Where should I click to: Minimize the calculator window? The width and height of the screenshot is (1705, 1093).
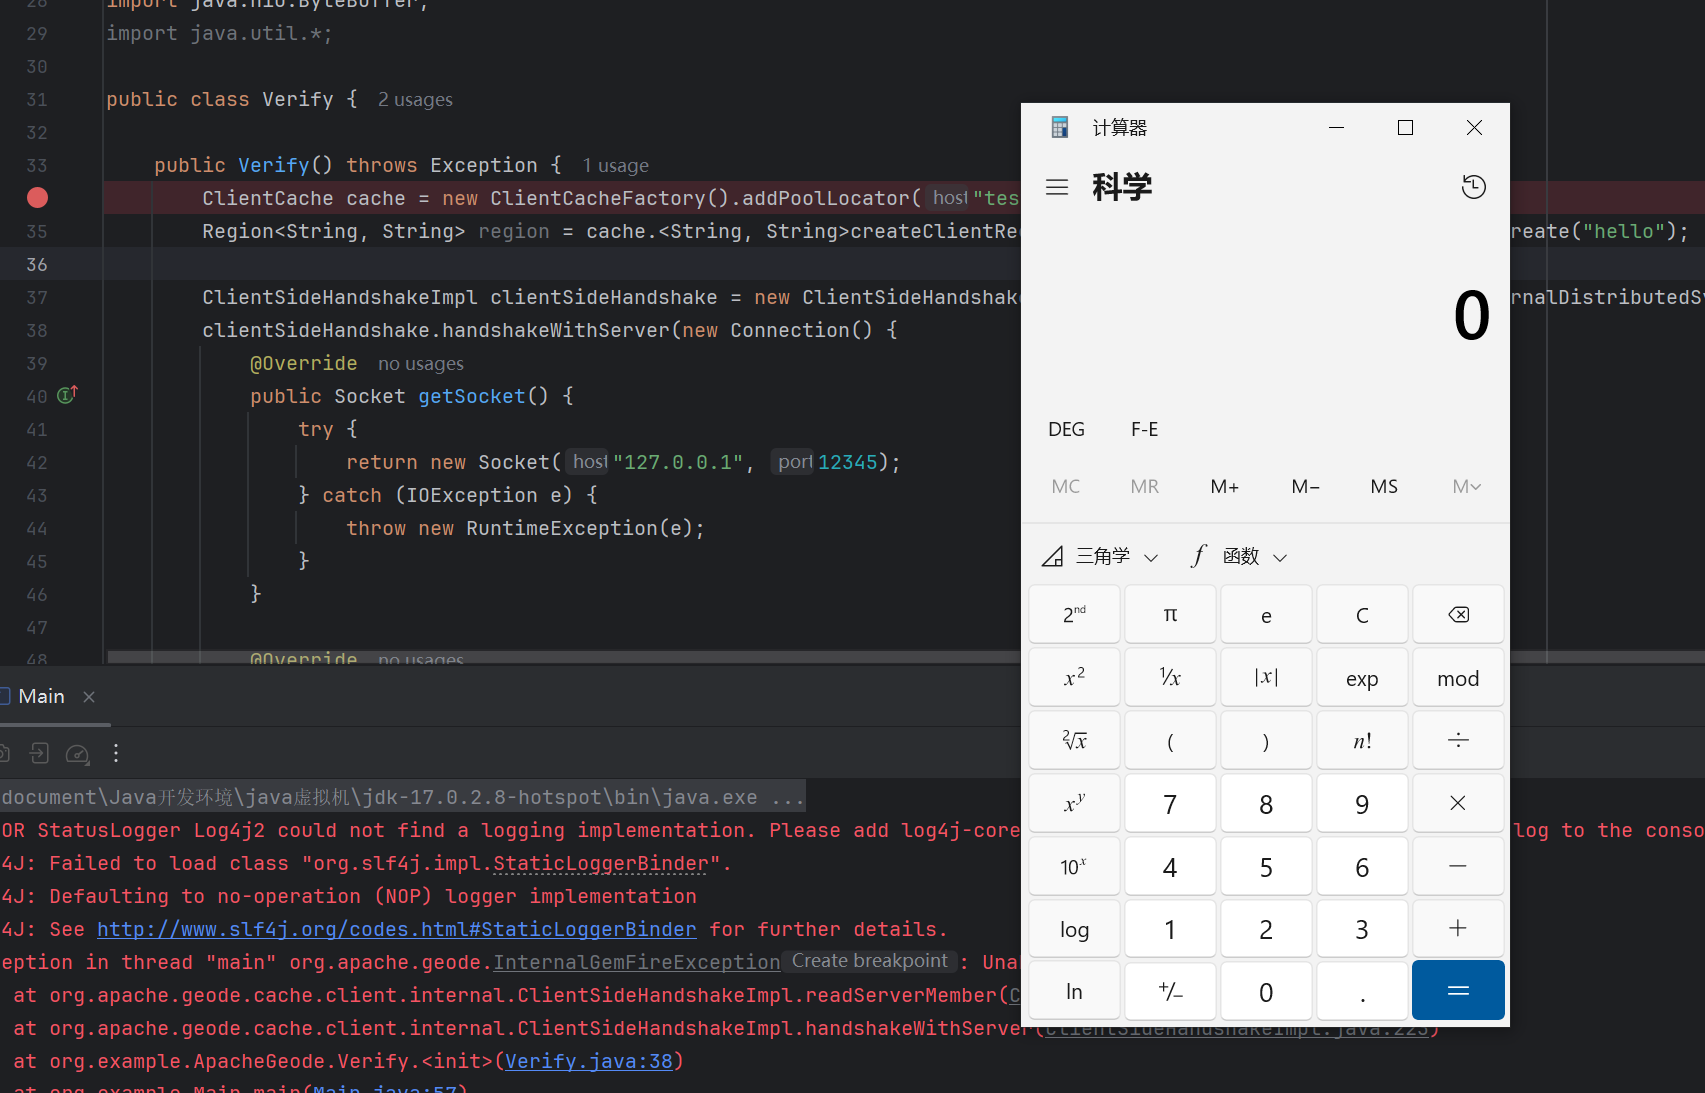pos(1336,127)
